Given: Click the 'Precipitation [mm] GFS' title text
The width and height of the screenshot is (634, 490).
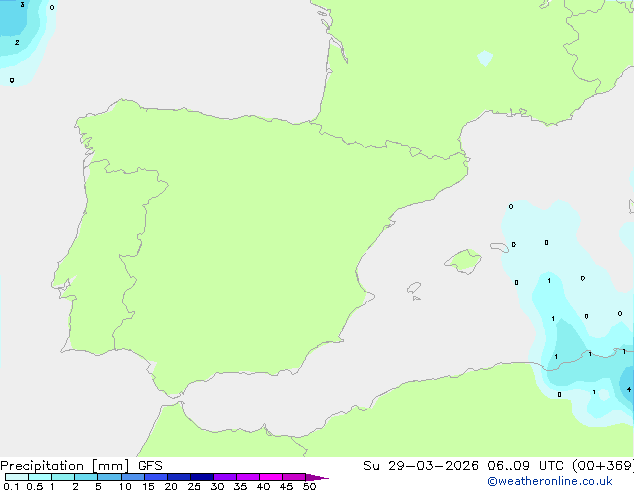Looking at the screenshot, I should [x=81, y=466].
